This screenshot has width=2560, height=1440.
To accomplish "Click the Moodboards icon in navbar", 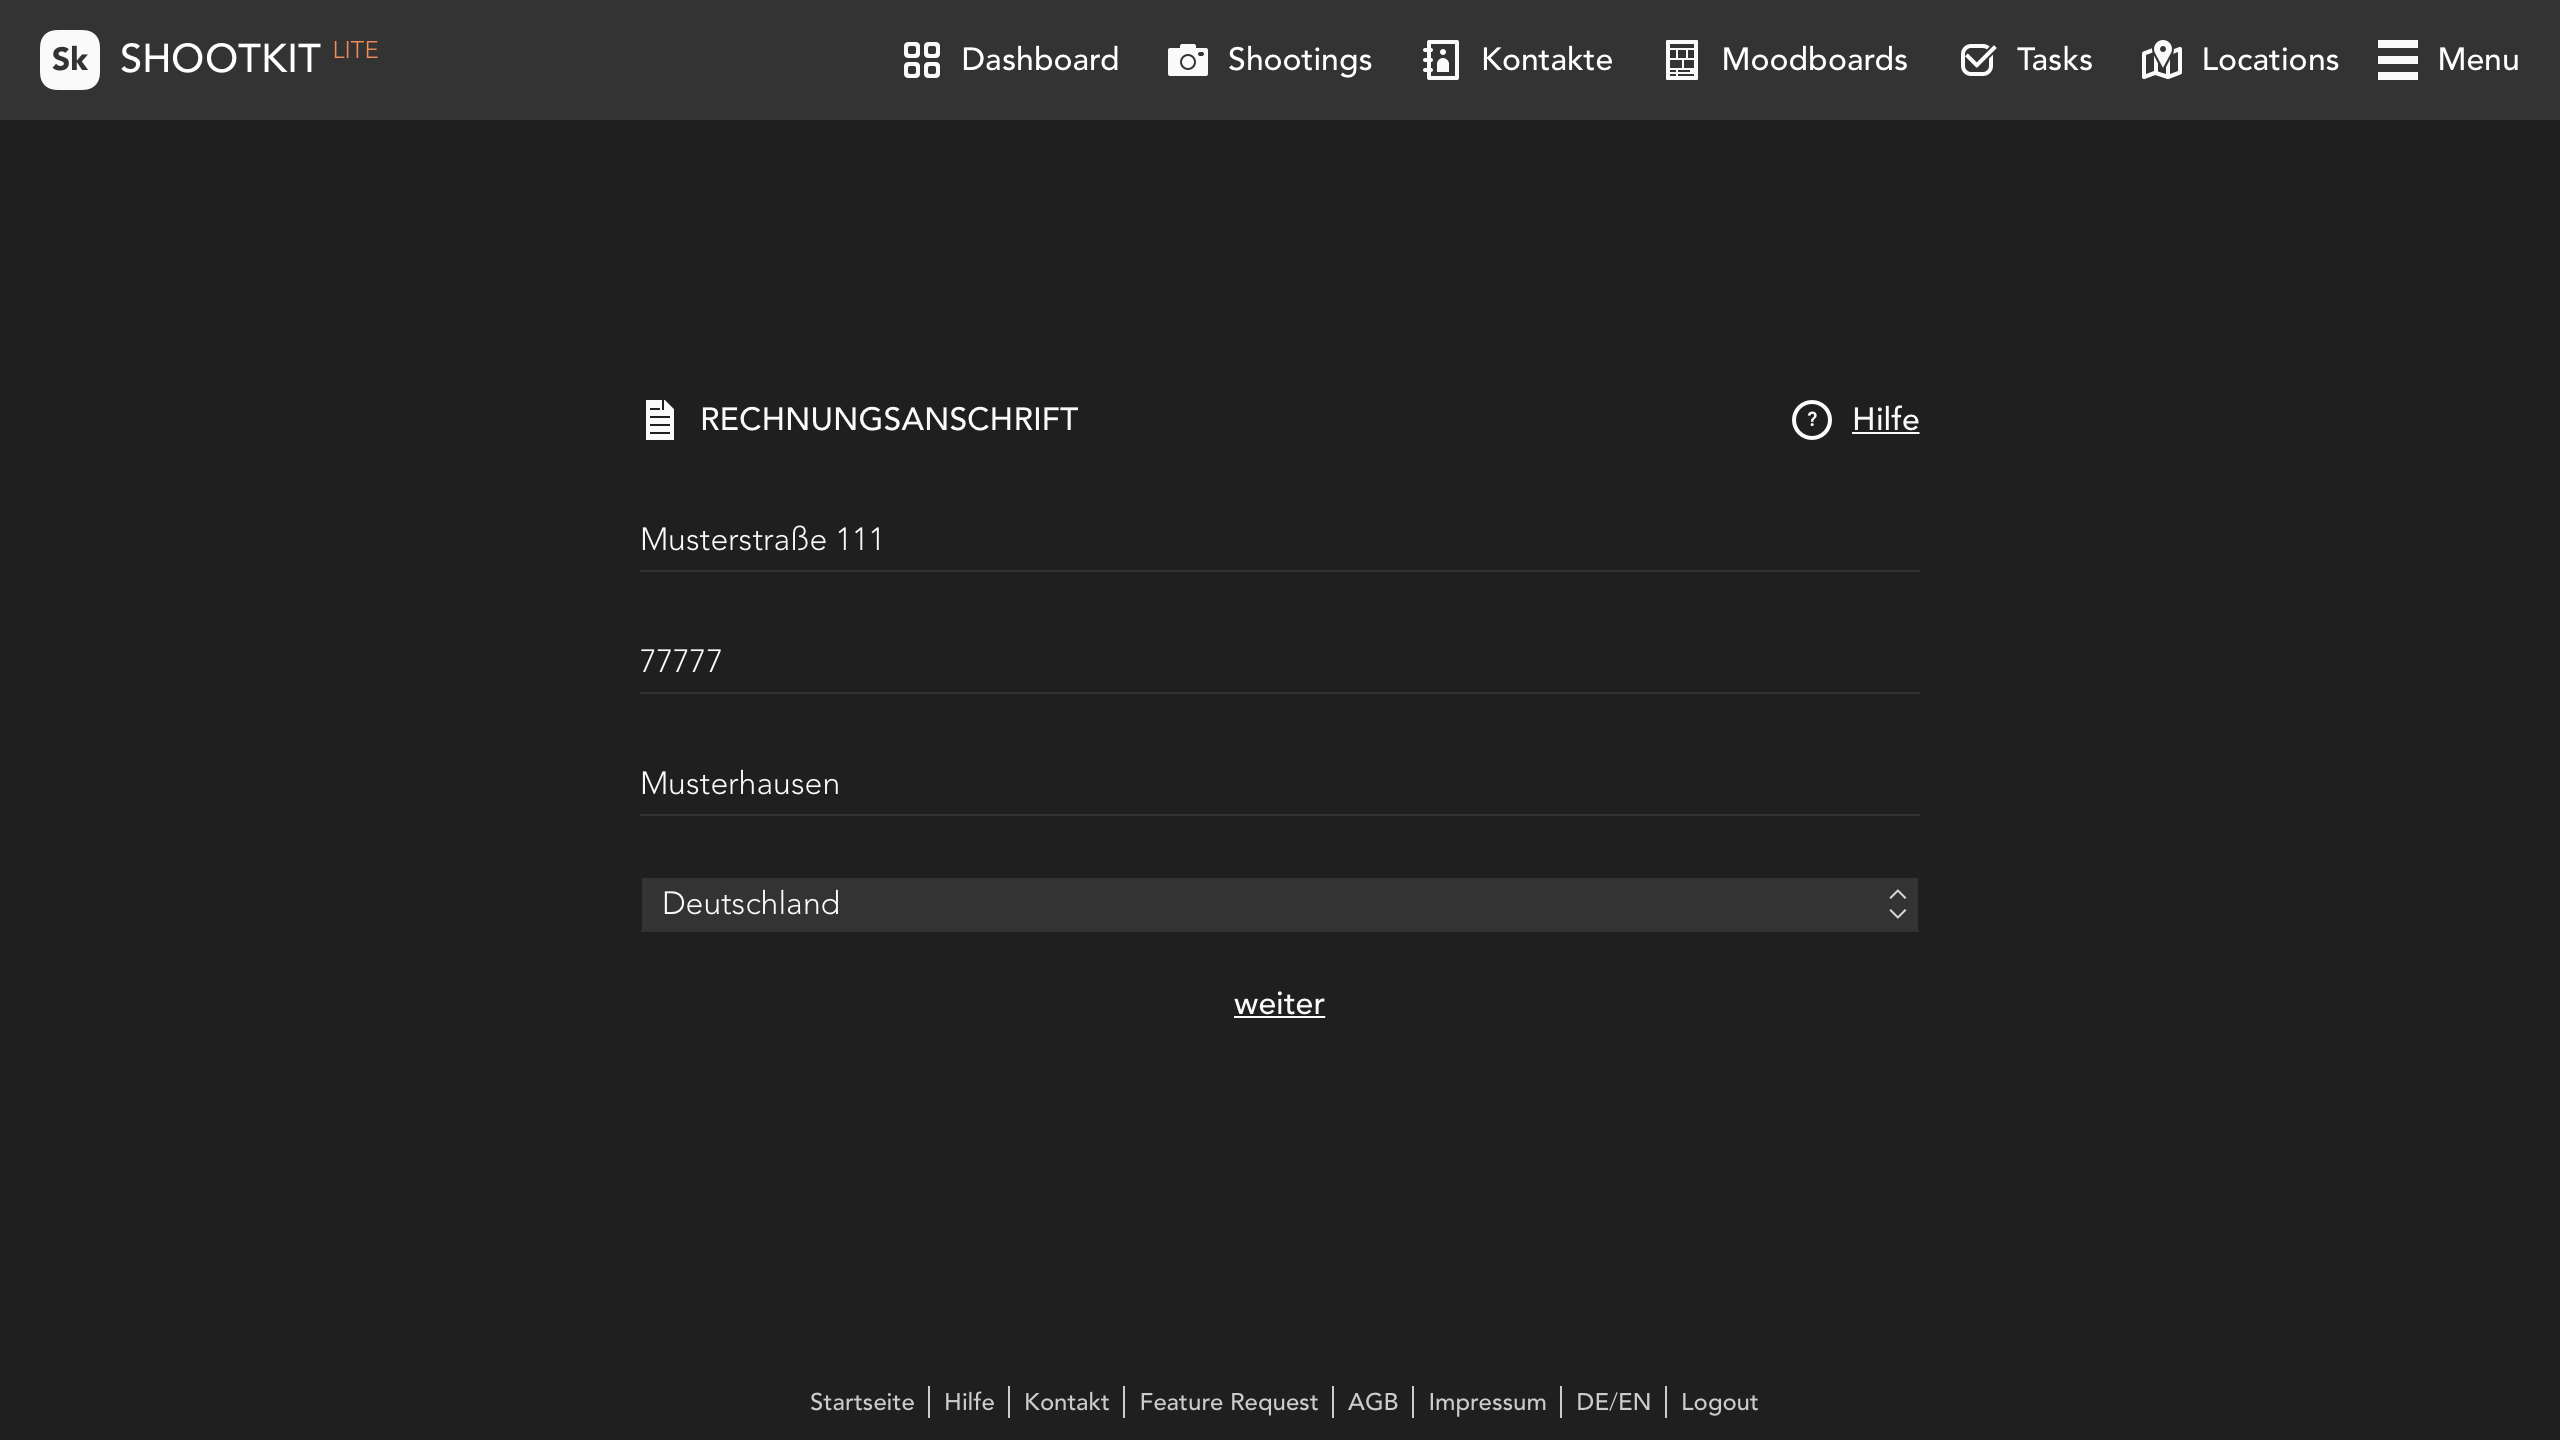I will tap(1681, 60).
